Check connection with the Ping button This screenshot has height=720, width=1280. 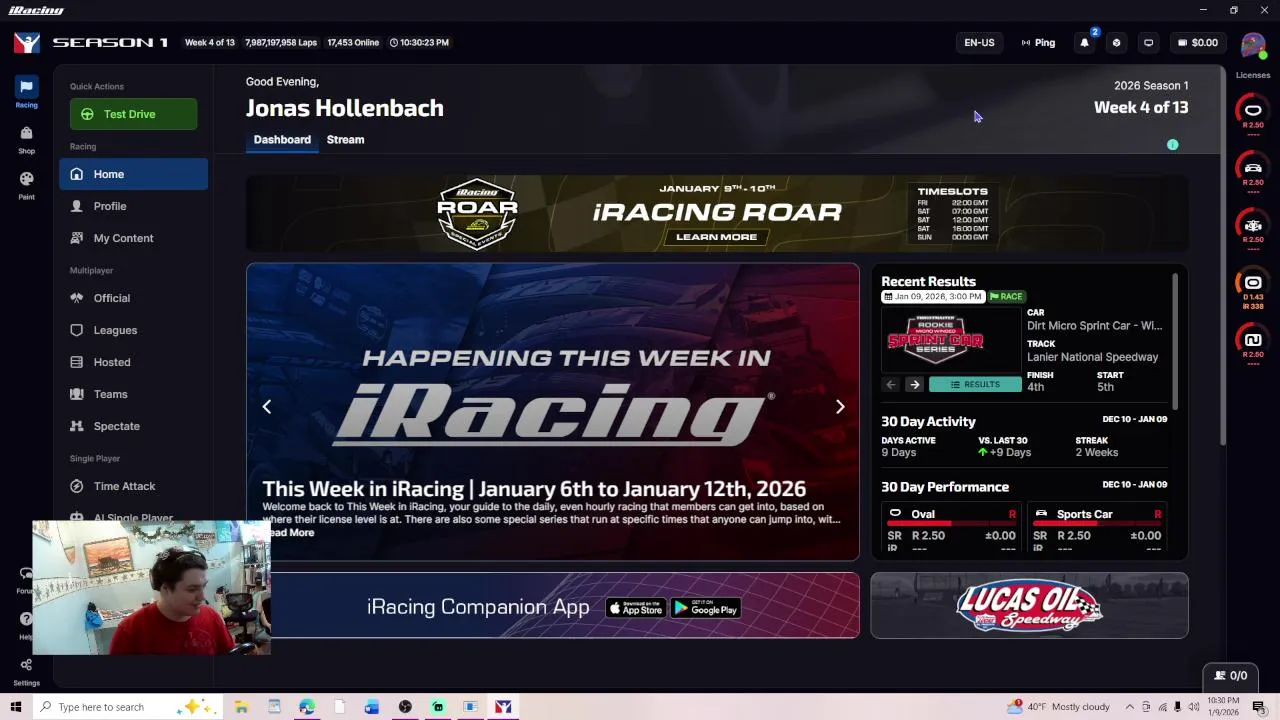1038,42
